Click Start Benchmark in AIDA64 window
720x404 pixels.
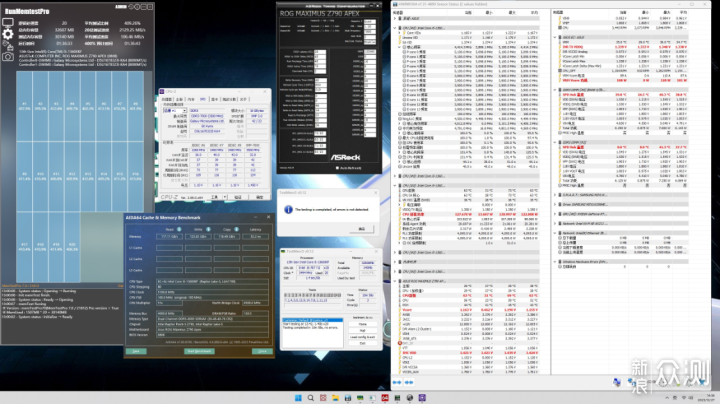point(199,351)
